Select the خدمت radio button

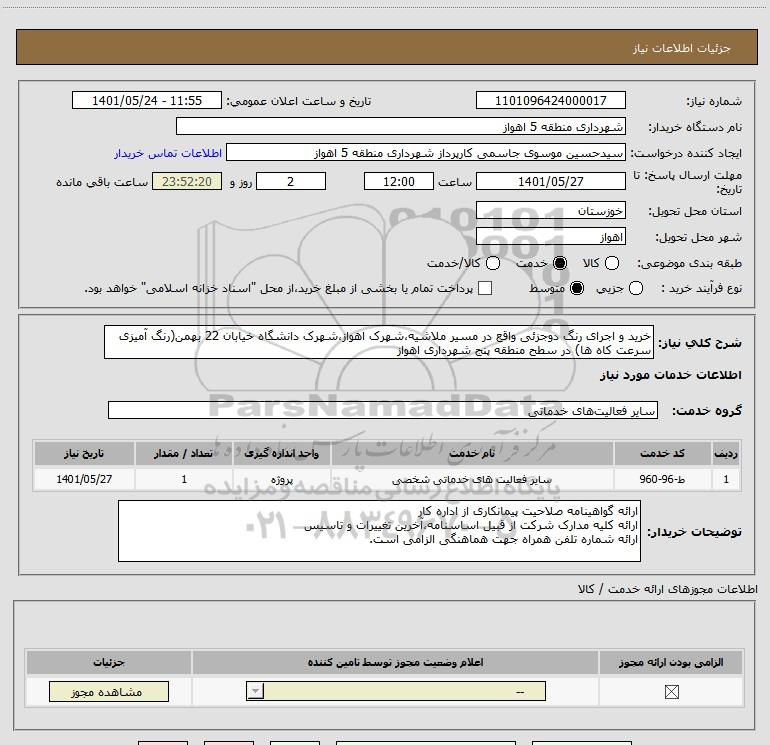(x=560, y=263)
